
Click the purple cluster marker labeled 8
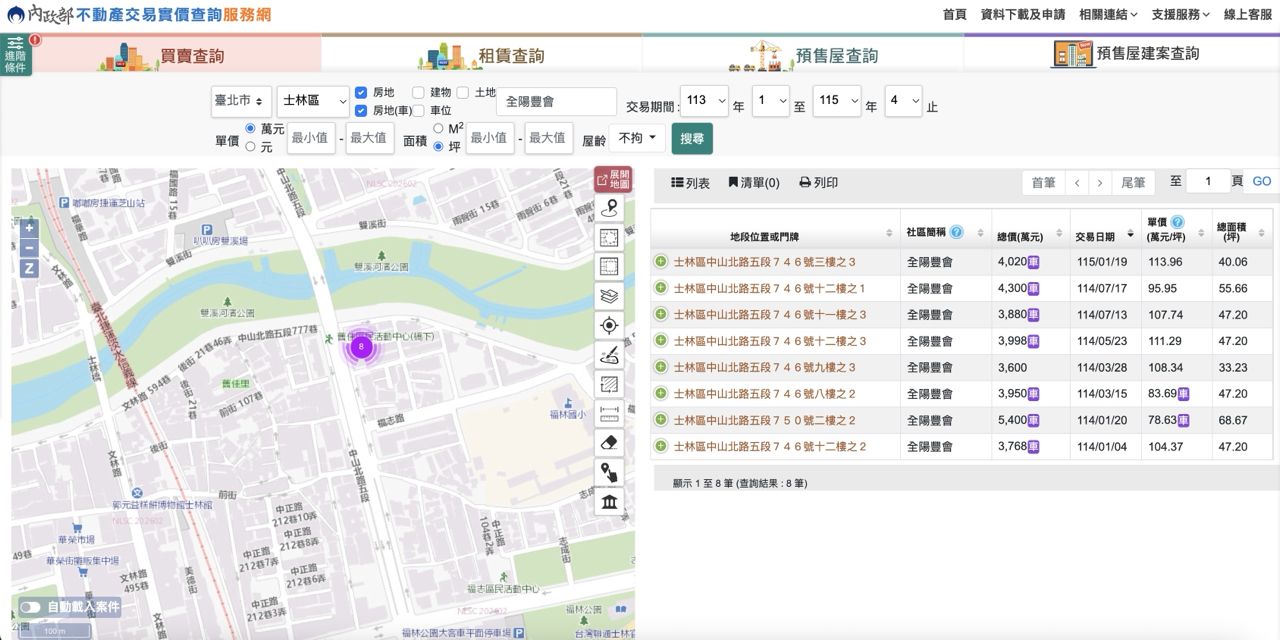tap(361, 348)
